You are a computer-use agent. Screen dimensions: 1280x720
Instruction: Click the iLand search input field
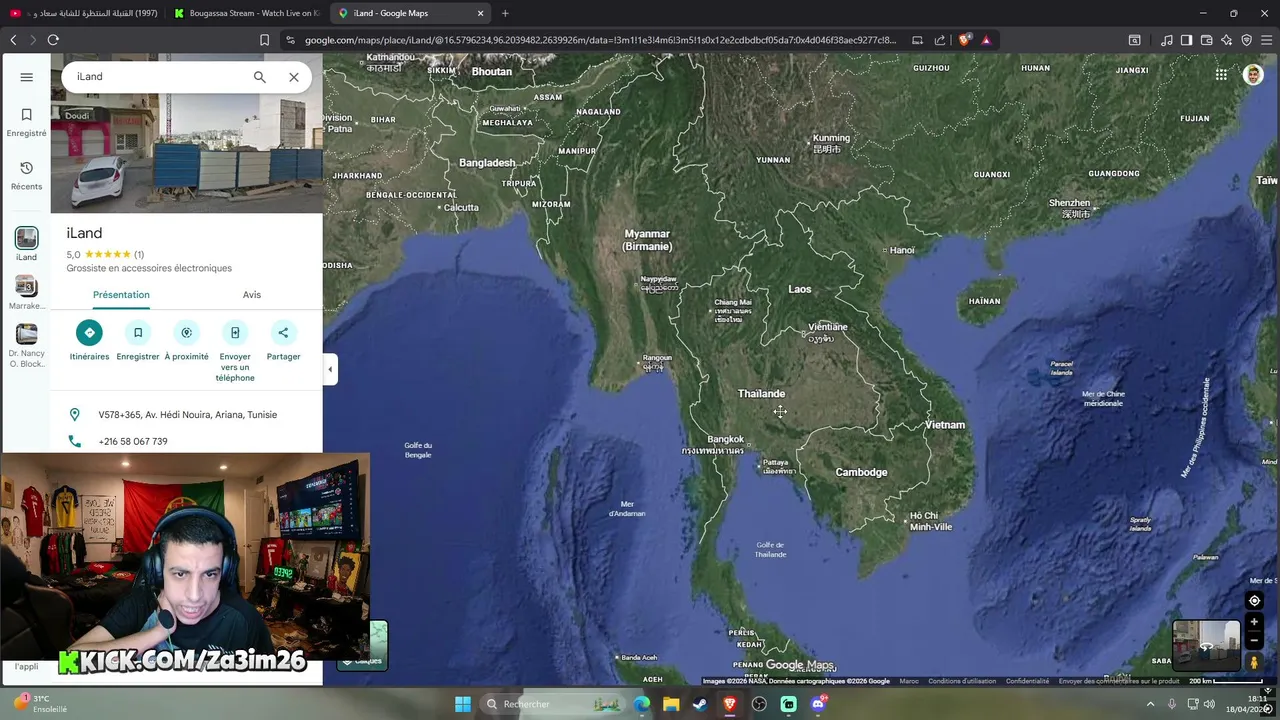point(160,77)
